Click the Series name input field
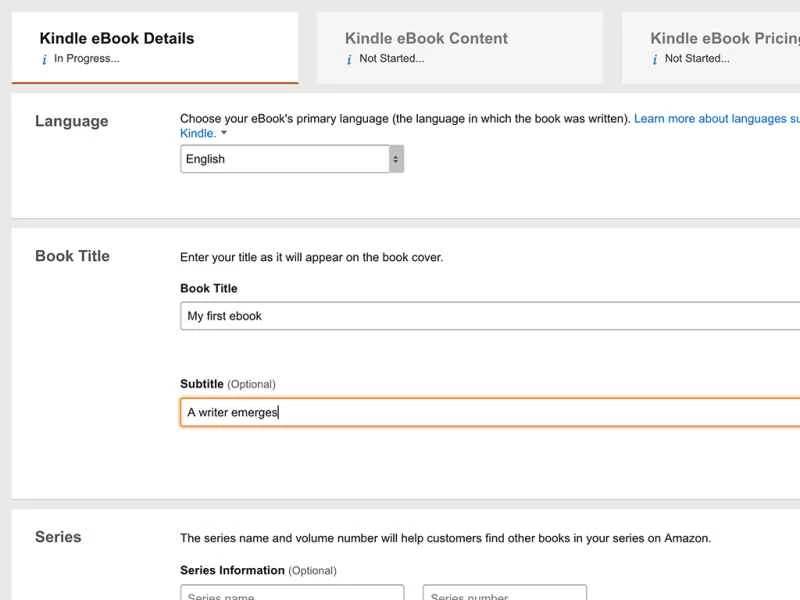Screen dimensions: 800x600 coord(292,594)
